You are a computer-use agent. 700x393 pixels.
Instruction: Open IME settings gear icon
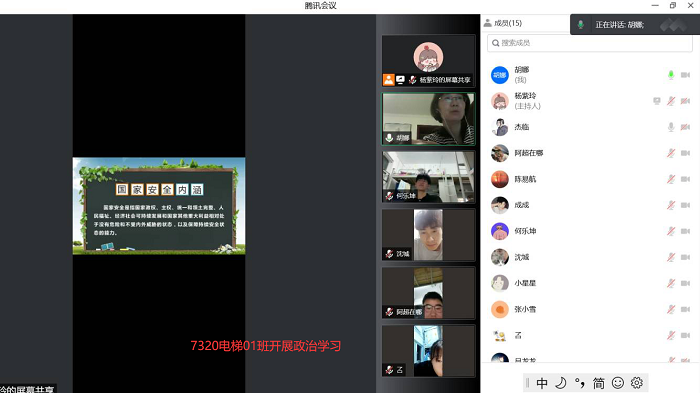tap(637, 383)
